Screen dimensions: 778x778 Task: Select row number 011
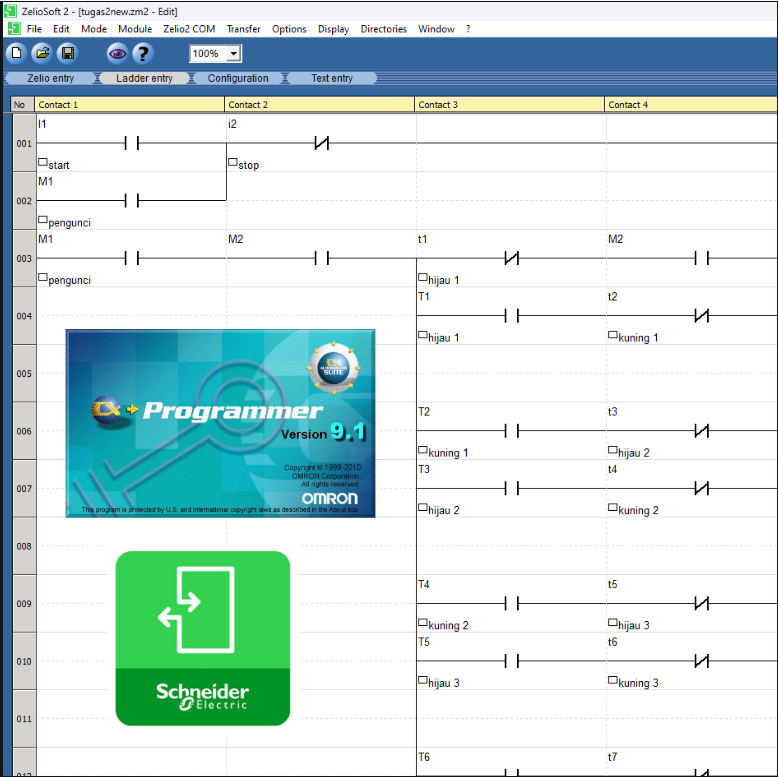point(24,718)
